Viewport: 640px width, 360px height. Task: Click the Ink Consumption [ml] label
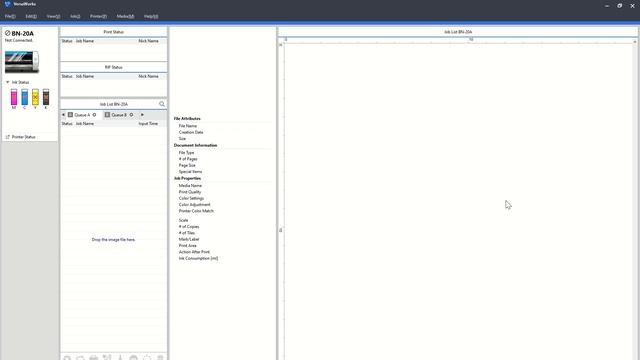tap(198, 258)
